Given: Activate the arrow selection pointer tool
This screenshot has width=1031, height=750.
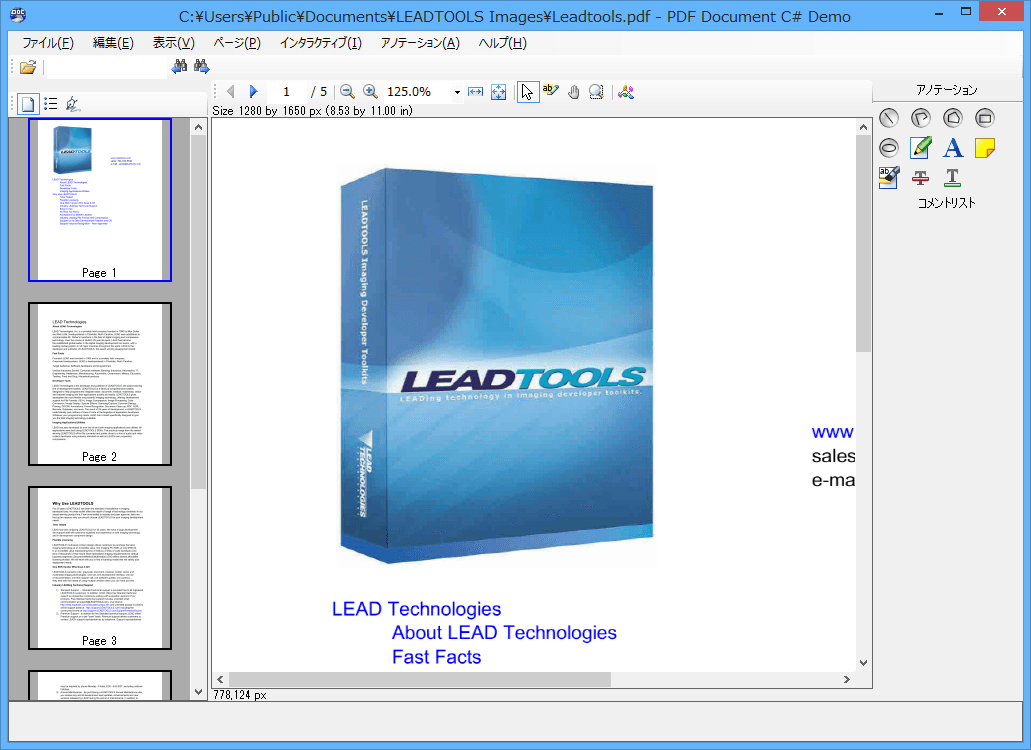Looking at the screenshot, I should pyautogui.click(x=527, y=92).
